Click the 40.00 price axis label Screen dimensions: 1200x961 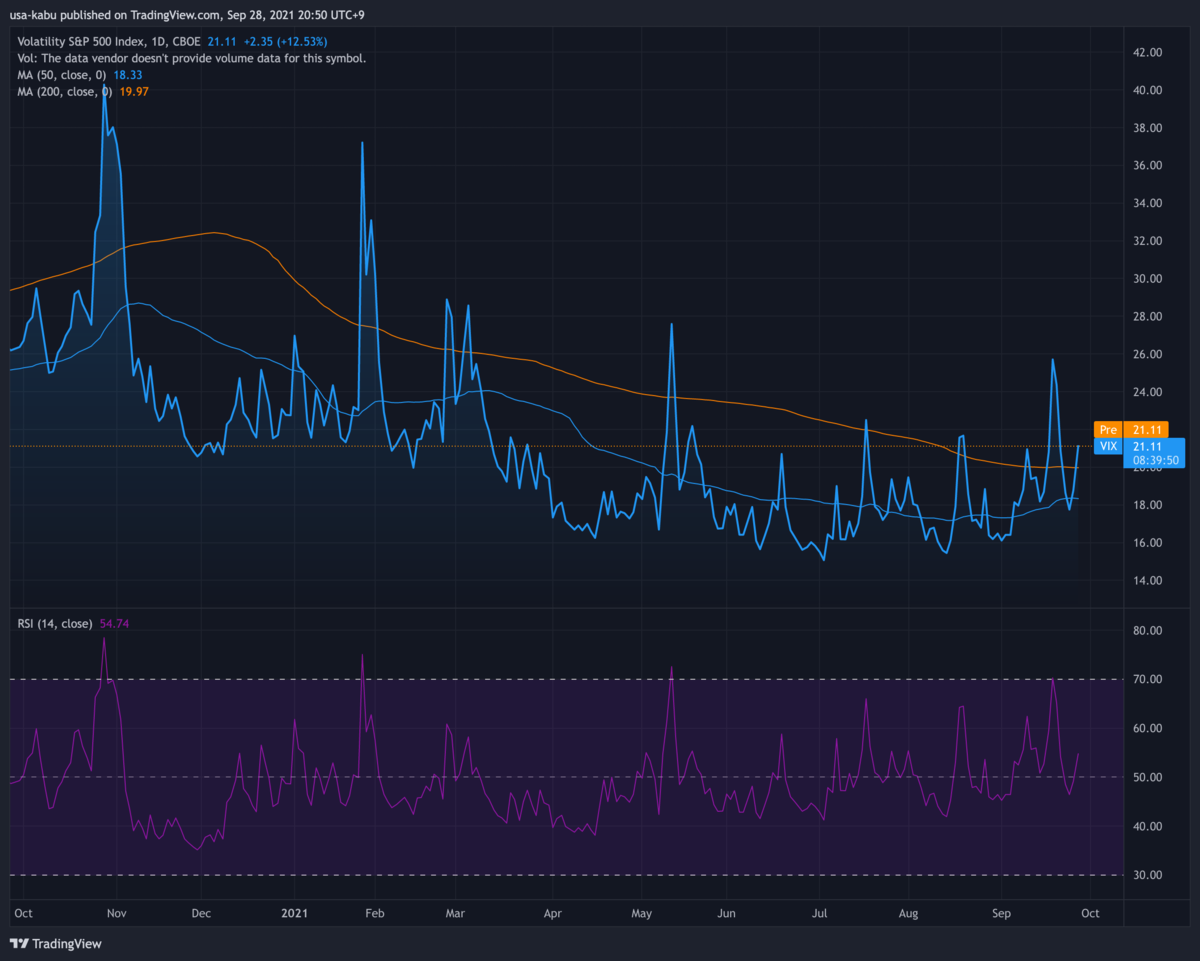point(1147,90)
